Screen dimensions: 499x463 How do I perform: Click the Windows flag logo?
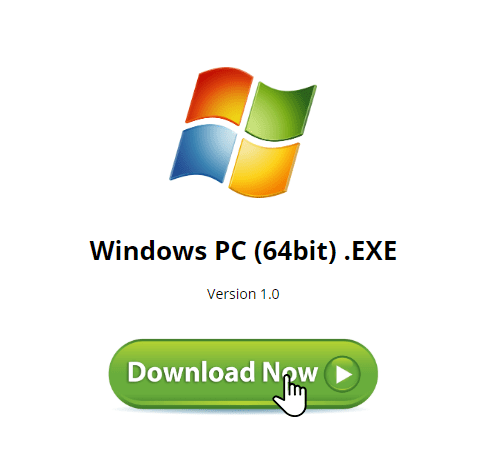click(x=243, y=132)
